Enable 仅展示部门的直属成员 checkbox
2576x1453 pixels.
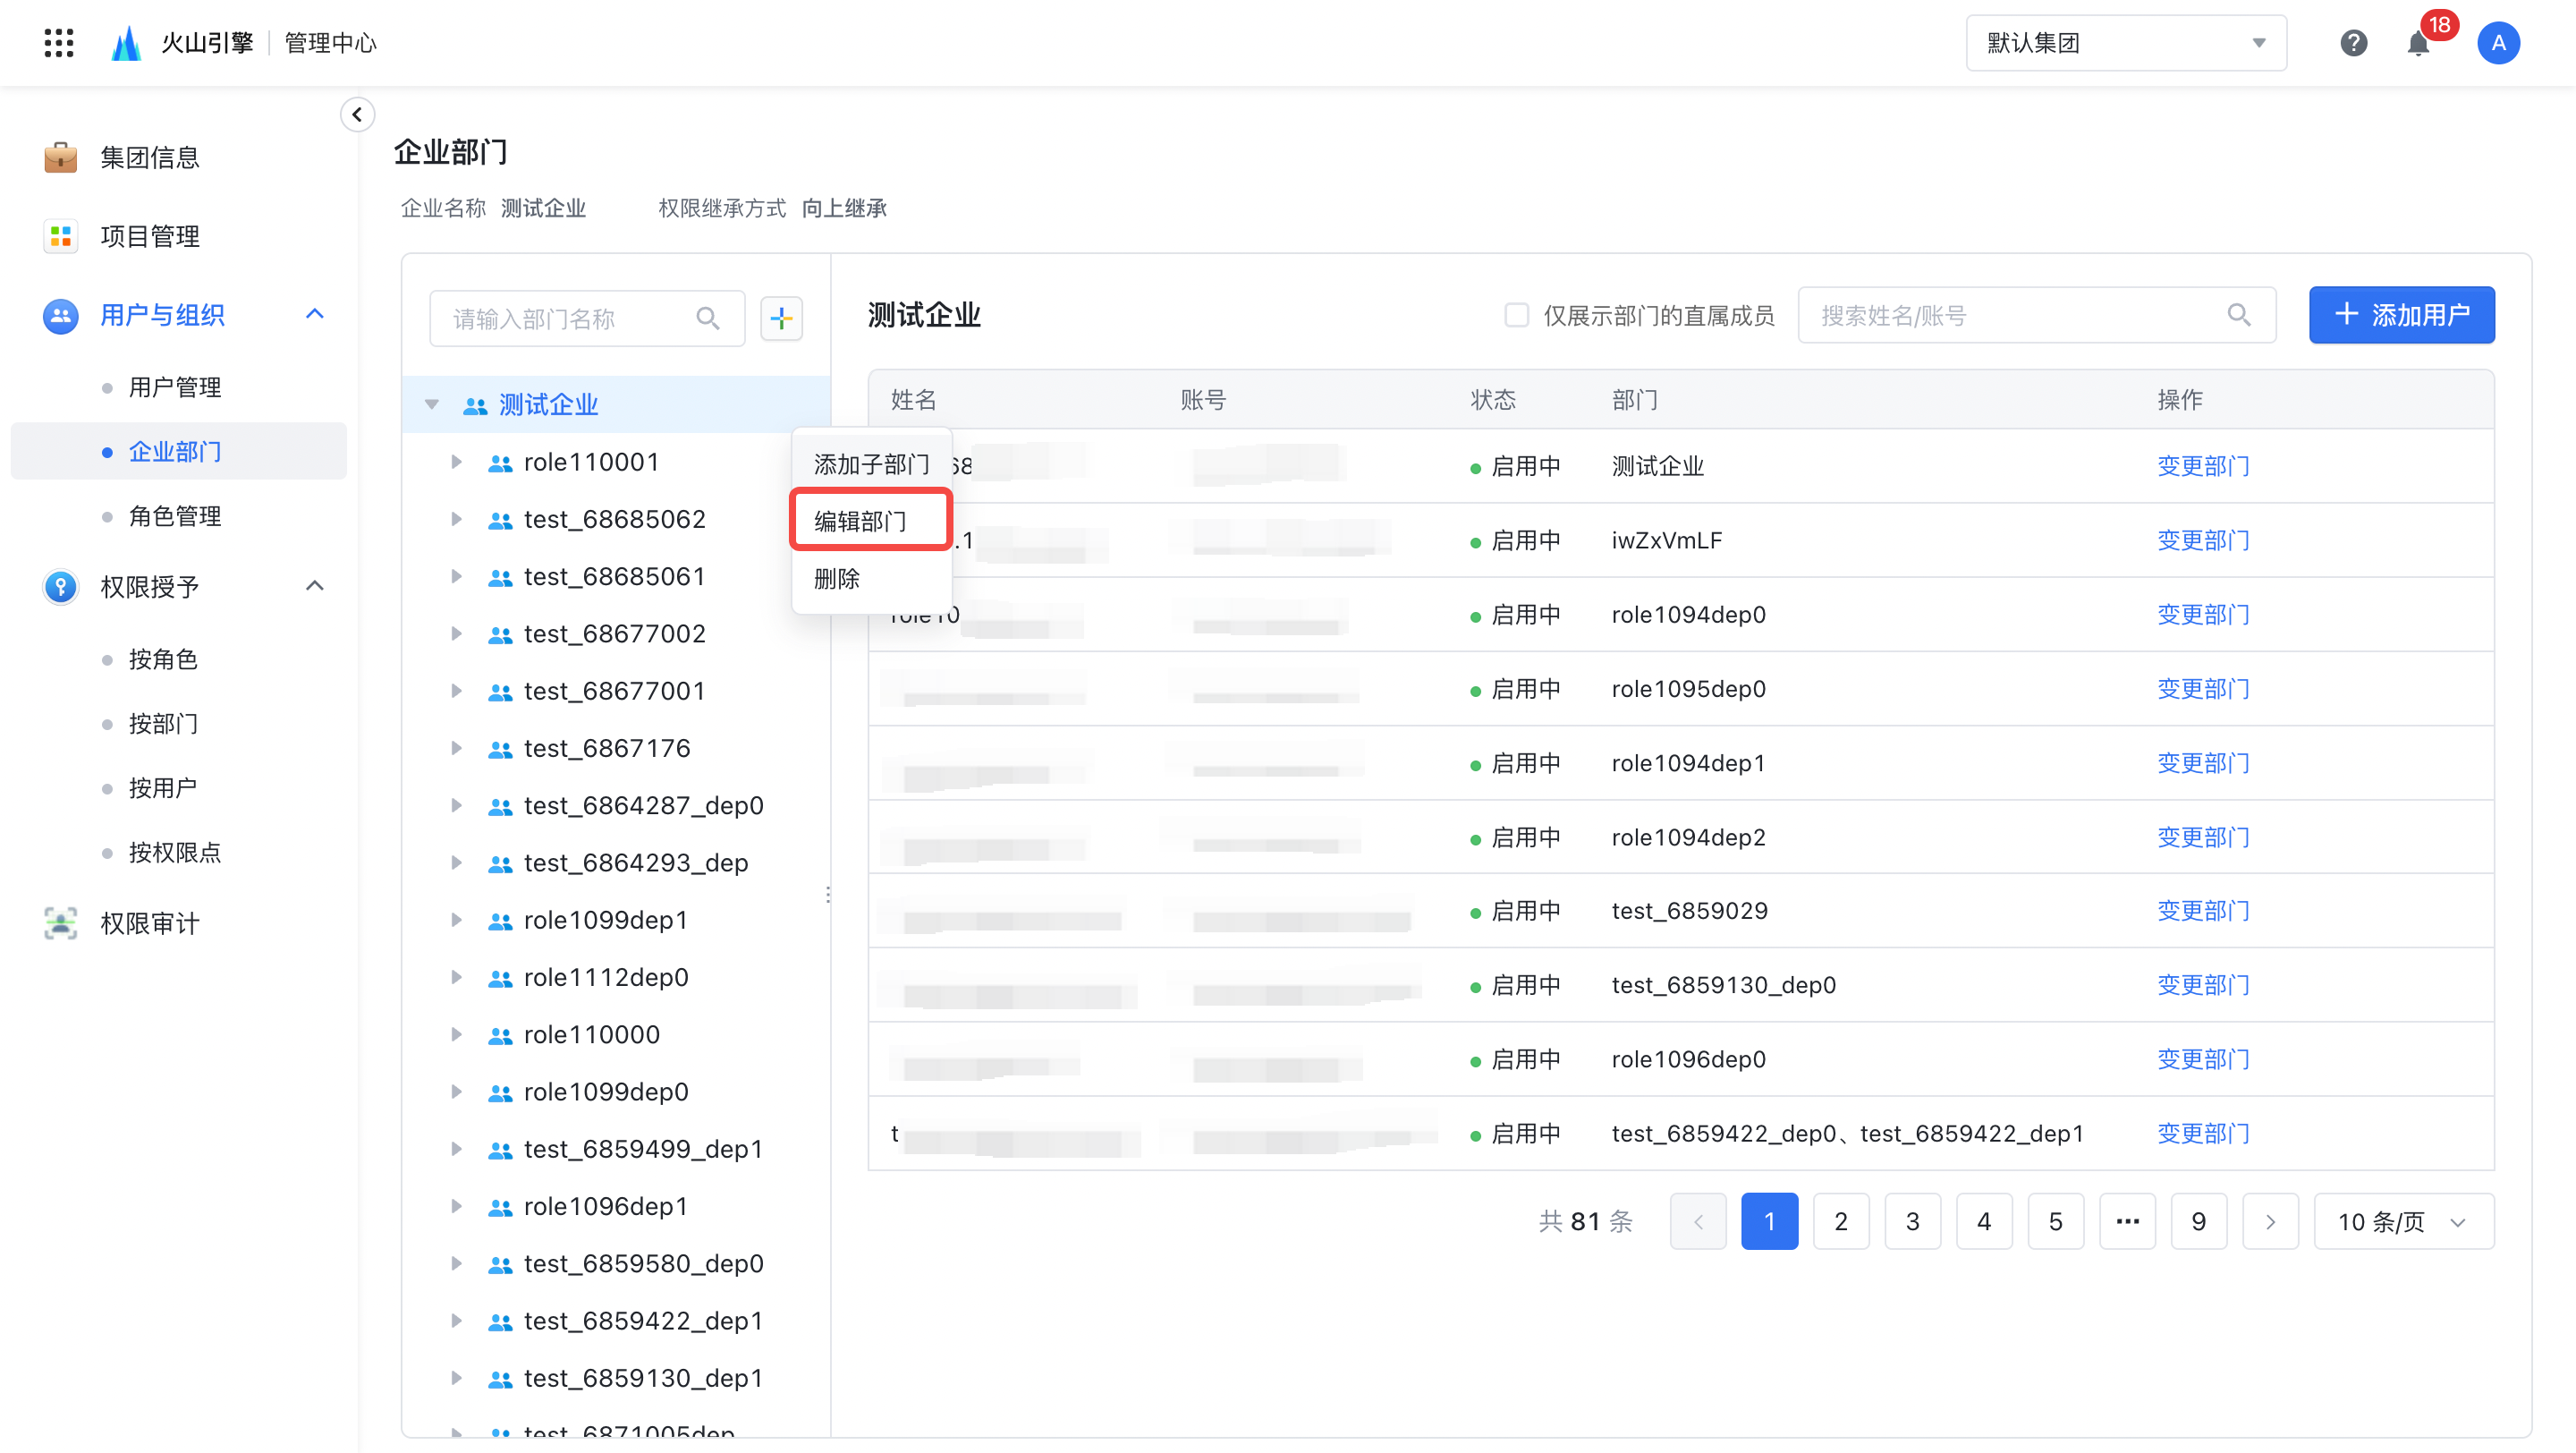(1517, 315)
